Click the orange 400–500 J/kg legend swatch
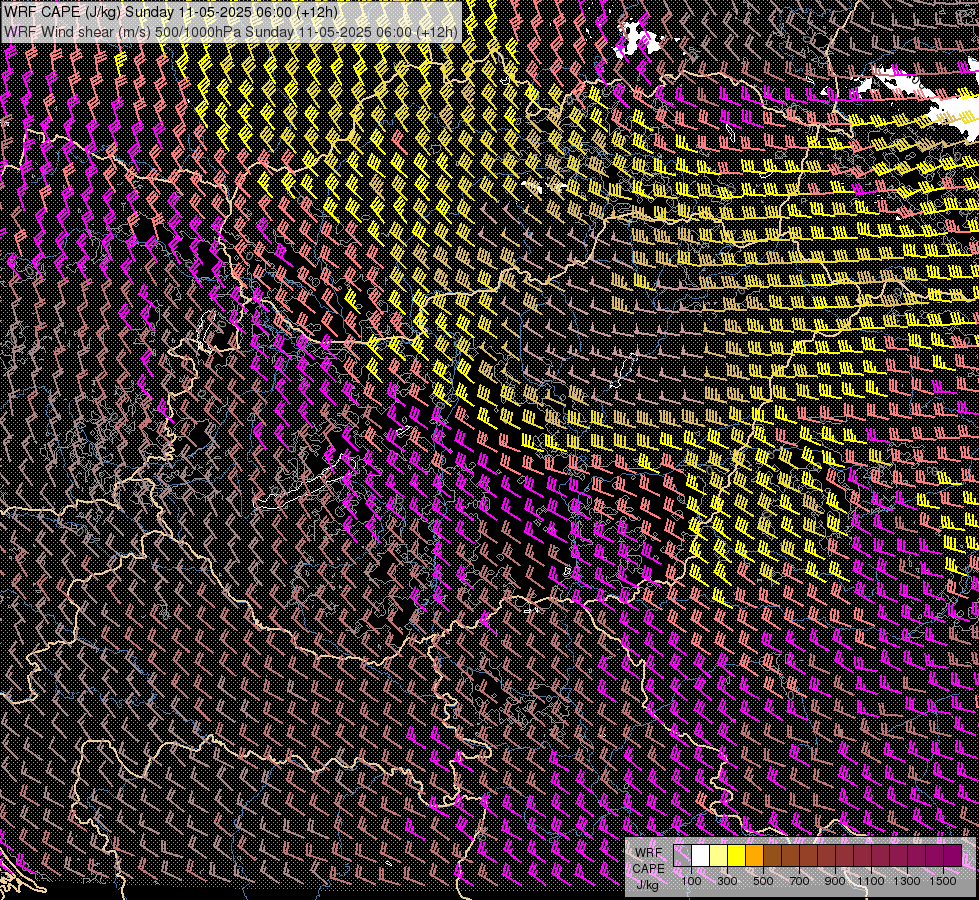The height and width of the screenshot is (900, 979). tap(754, 856)
